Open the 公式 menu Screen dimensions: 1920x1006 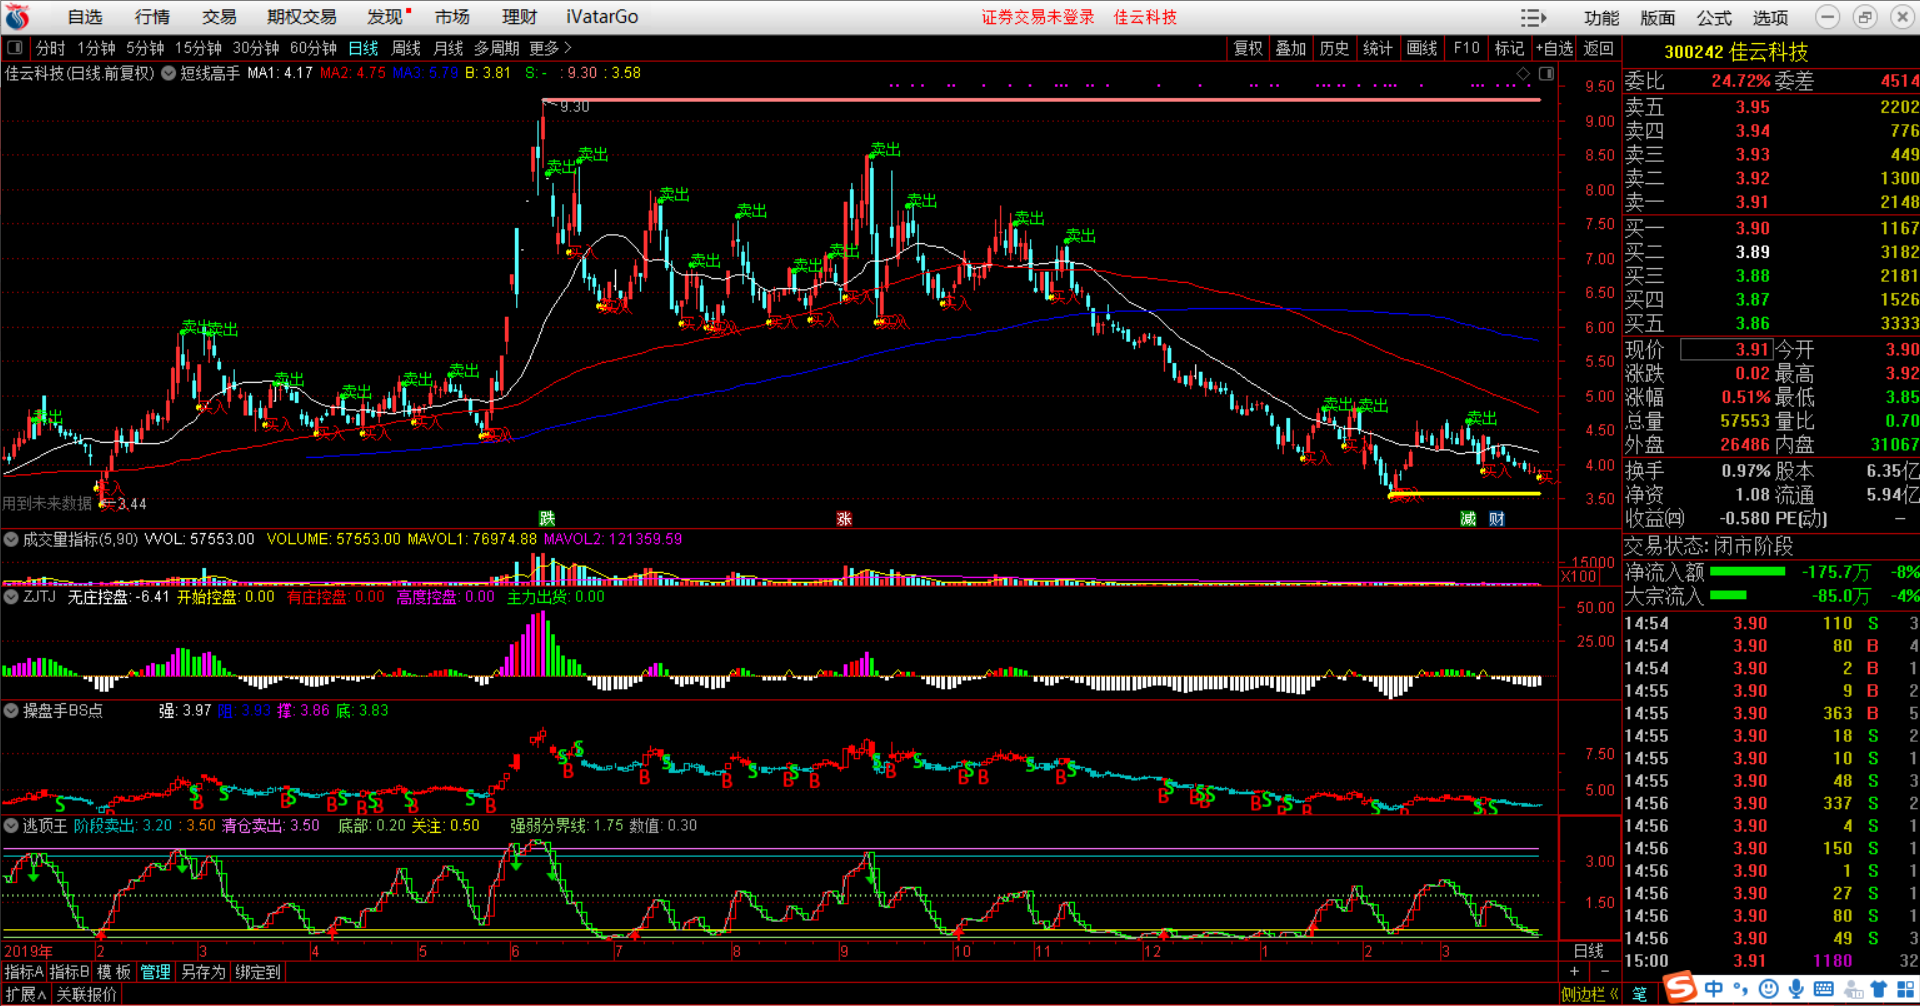pyautogui.click(x=1714, y=18)
